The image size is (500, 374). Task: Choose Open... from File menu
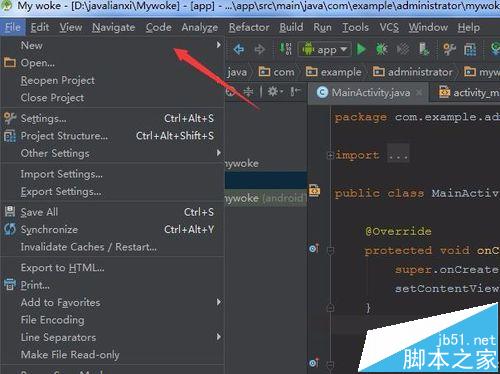(112, 63)
